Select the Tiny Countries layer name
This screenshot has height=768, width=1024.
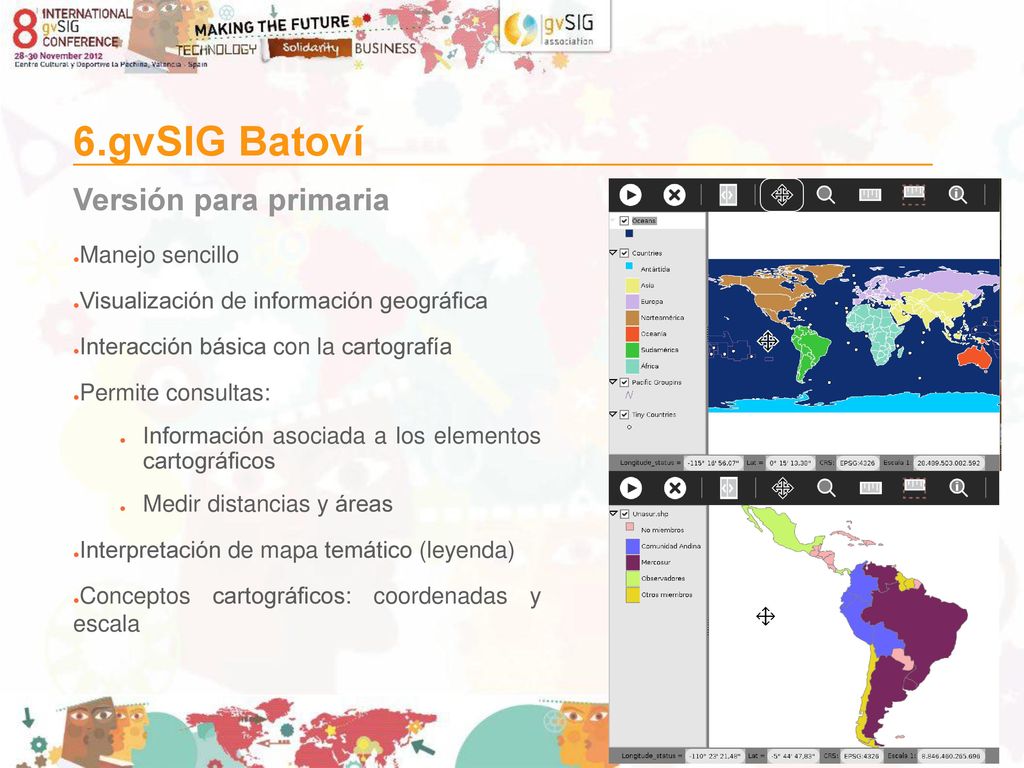(x=654, y=414)
